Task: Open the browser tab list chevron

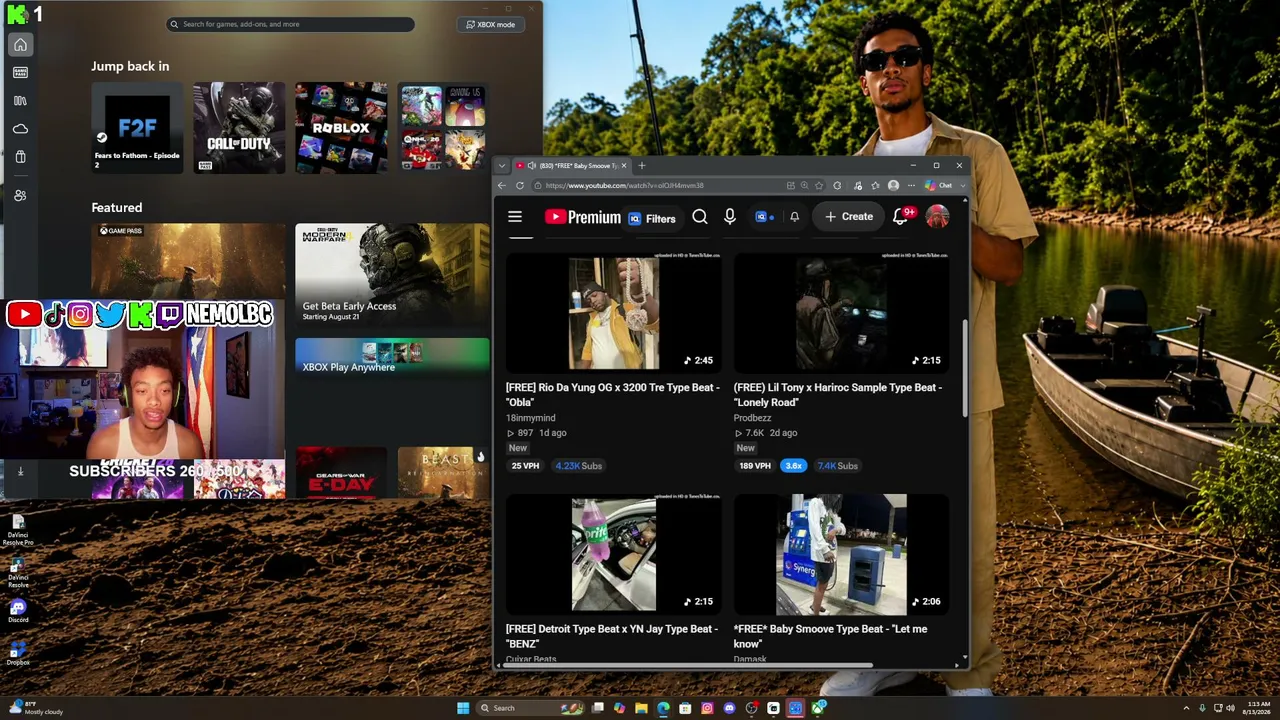Action: [502, 166]
